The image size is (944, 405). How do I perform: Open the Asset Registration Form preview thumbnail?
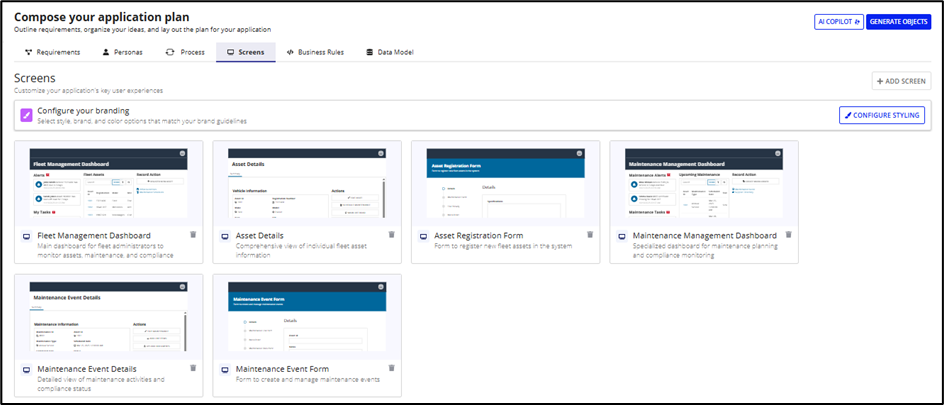pyautogui.click(x=506, y=183)
